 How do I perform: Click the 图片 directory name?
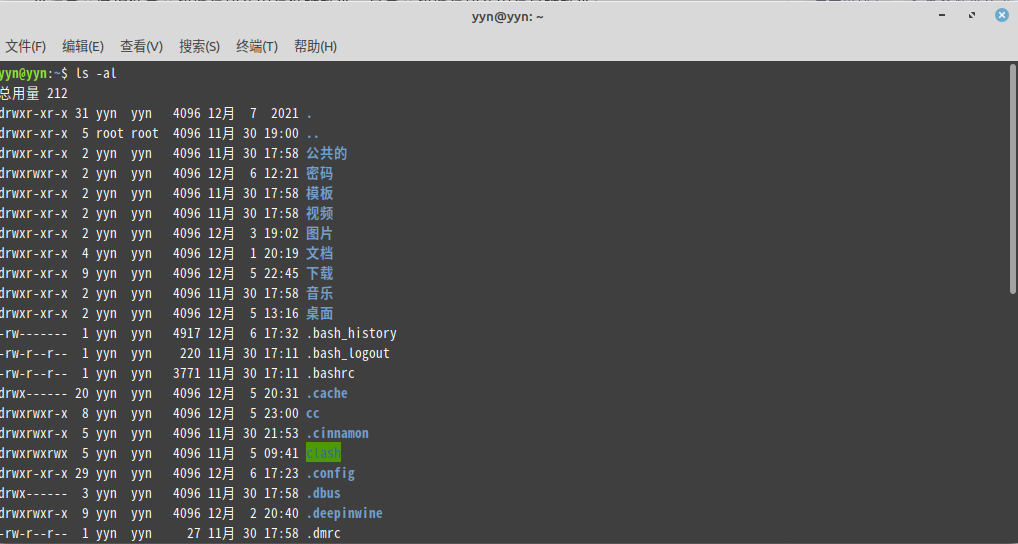pyautogui.click(x=319, y=234)
